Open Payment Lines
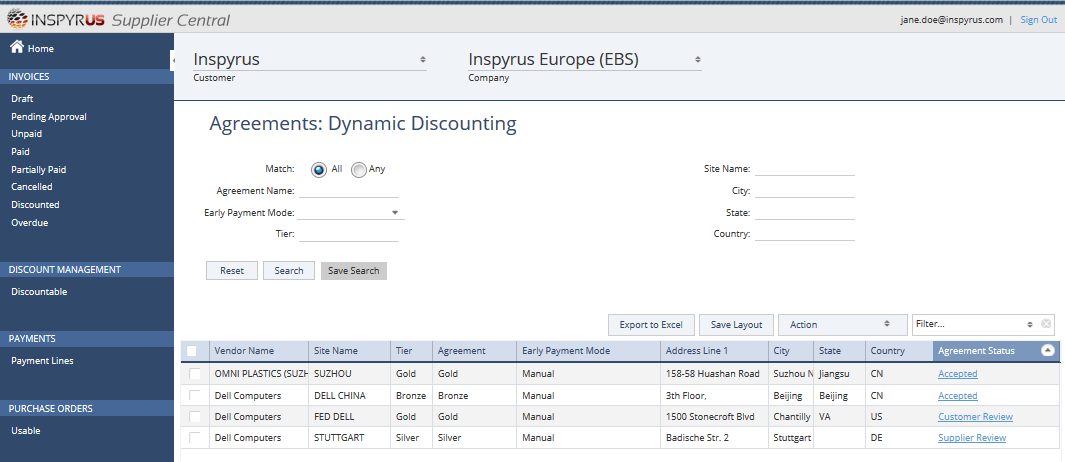The image size is (1065, 462). [x=42, y=361]
